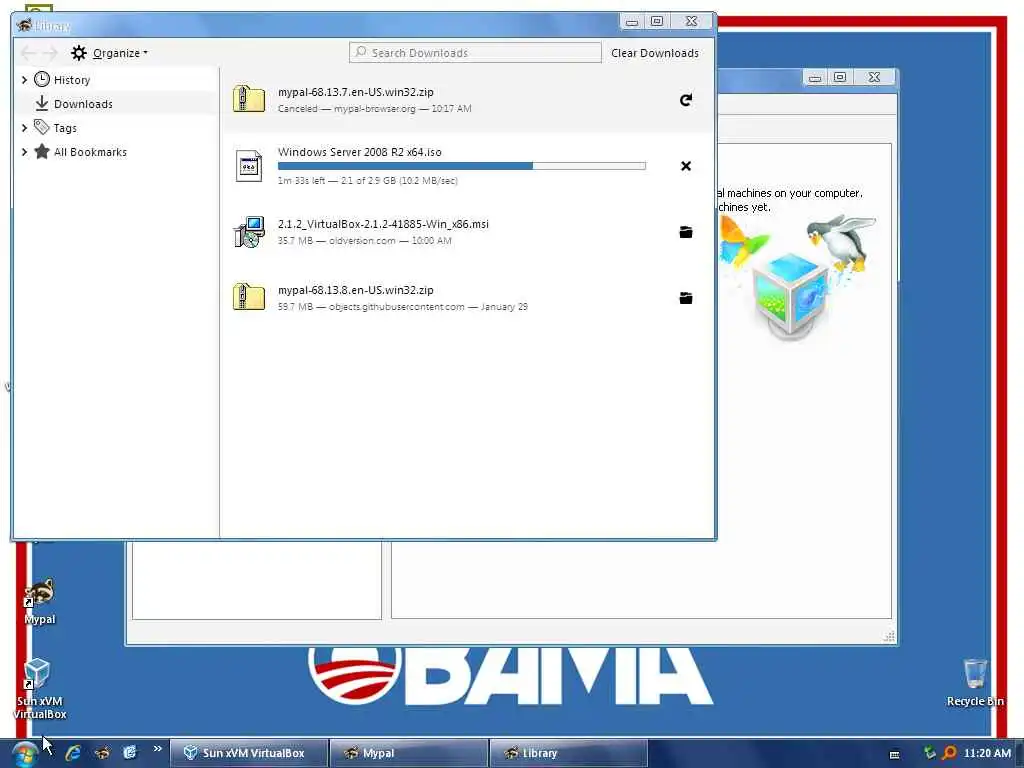1024x768 pixels.
Task: Expand the All Bookmarks tree node
Action: [24, 152]
